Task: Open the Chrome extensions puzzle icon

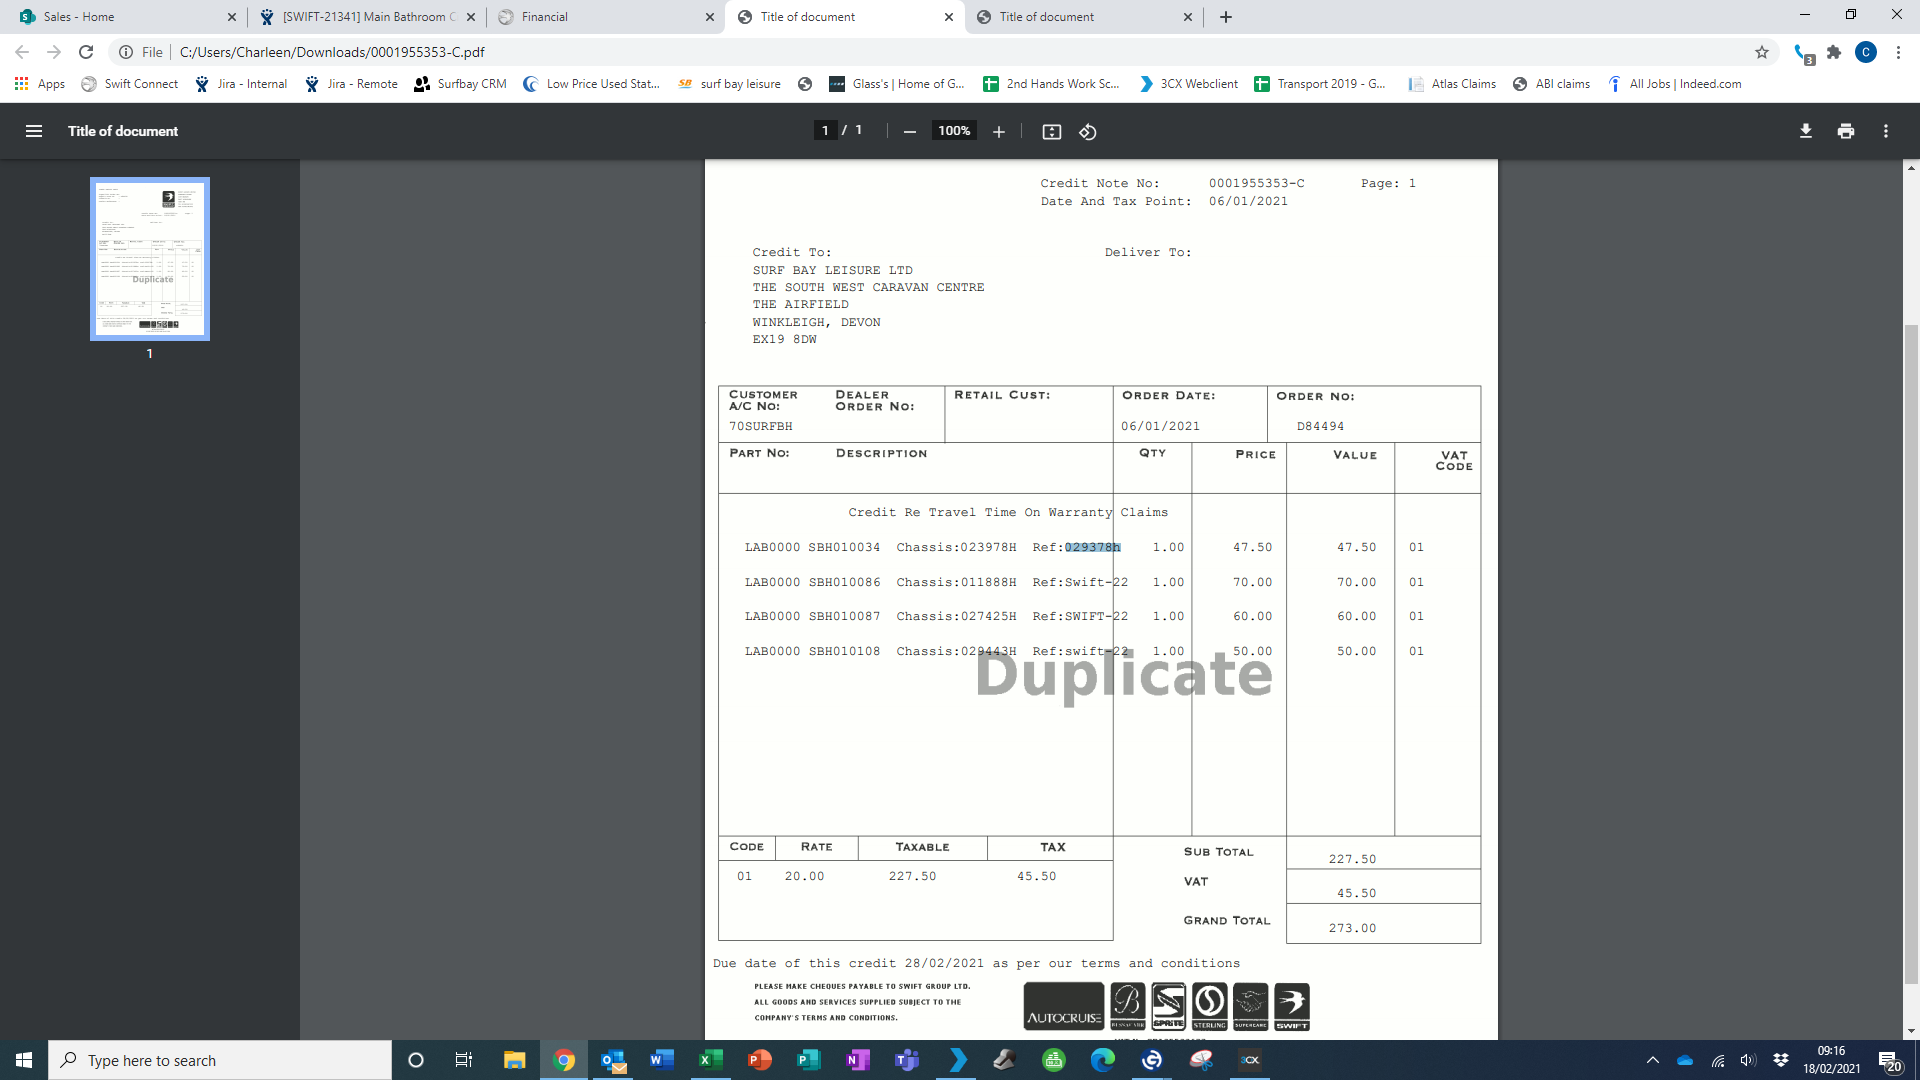Action: [1834, 52]
